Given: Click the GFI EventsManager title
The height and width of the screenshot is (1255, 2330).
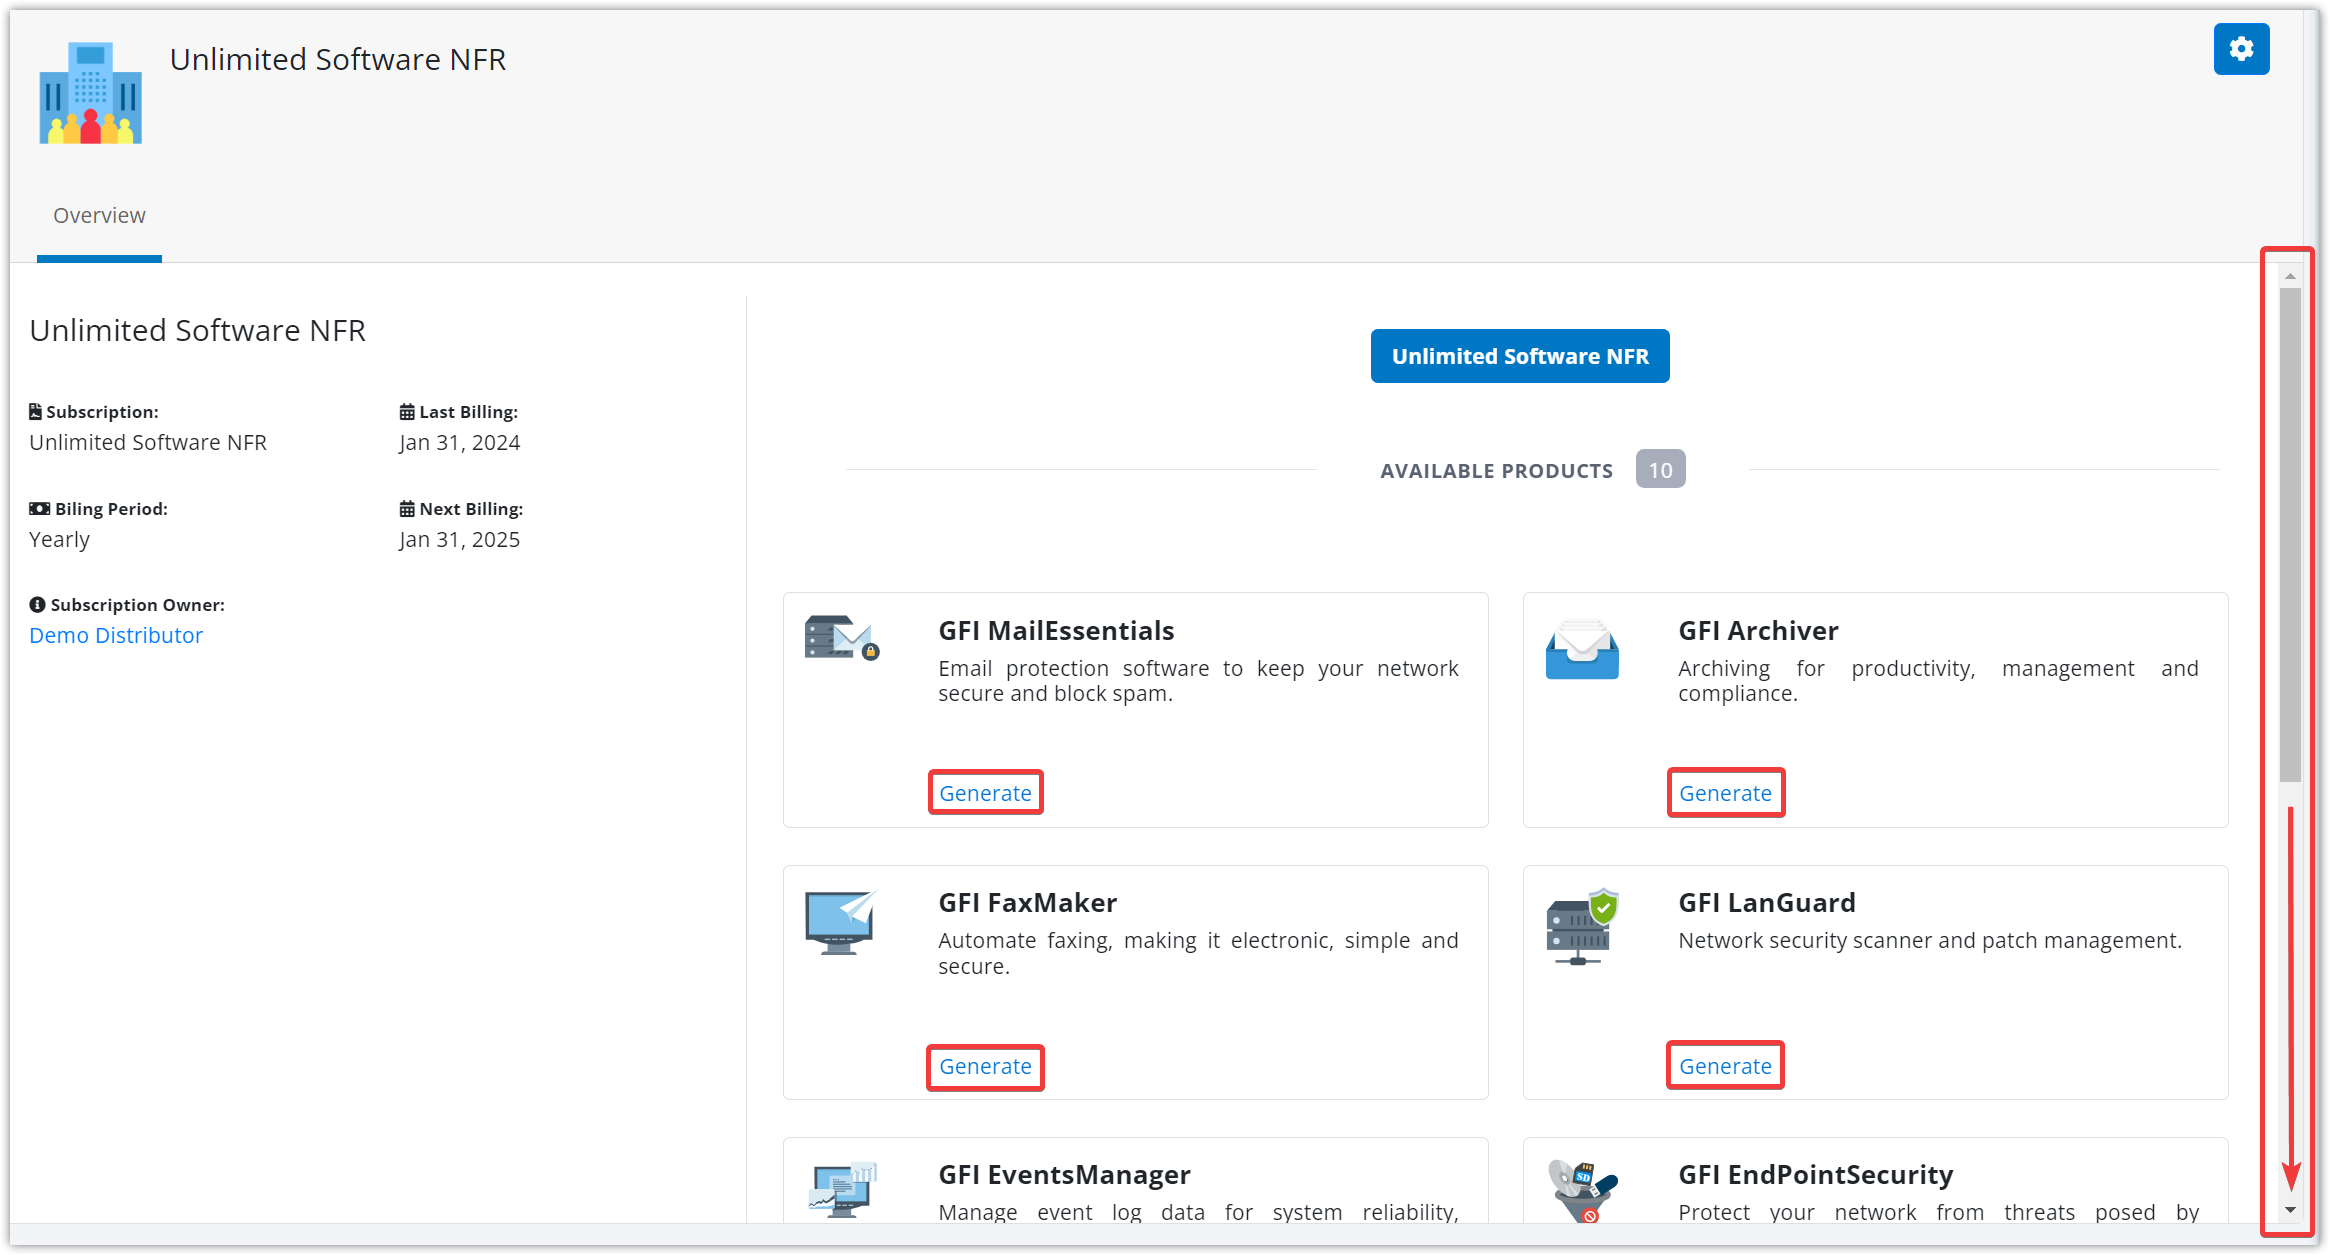Looking at the screenshot, I should click(x=1064, y=1175).
